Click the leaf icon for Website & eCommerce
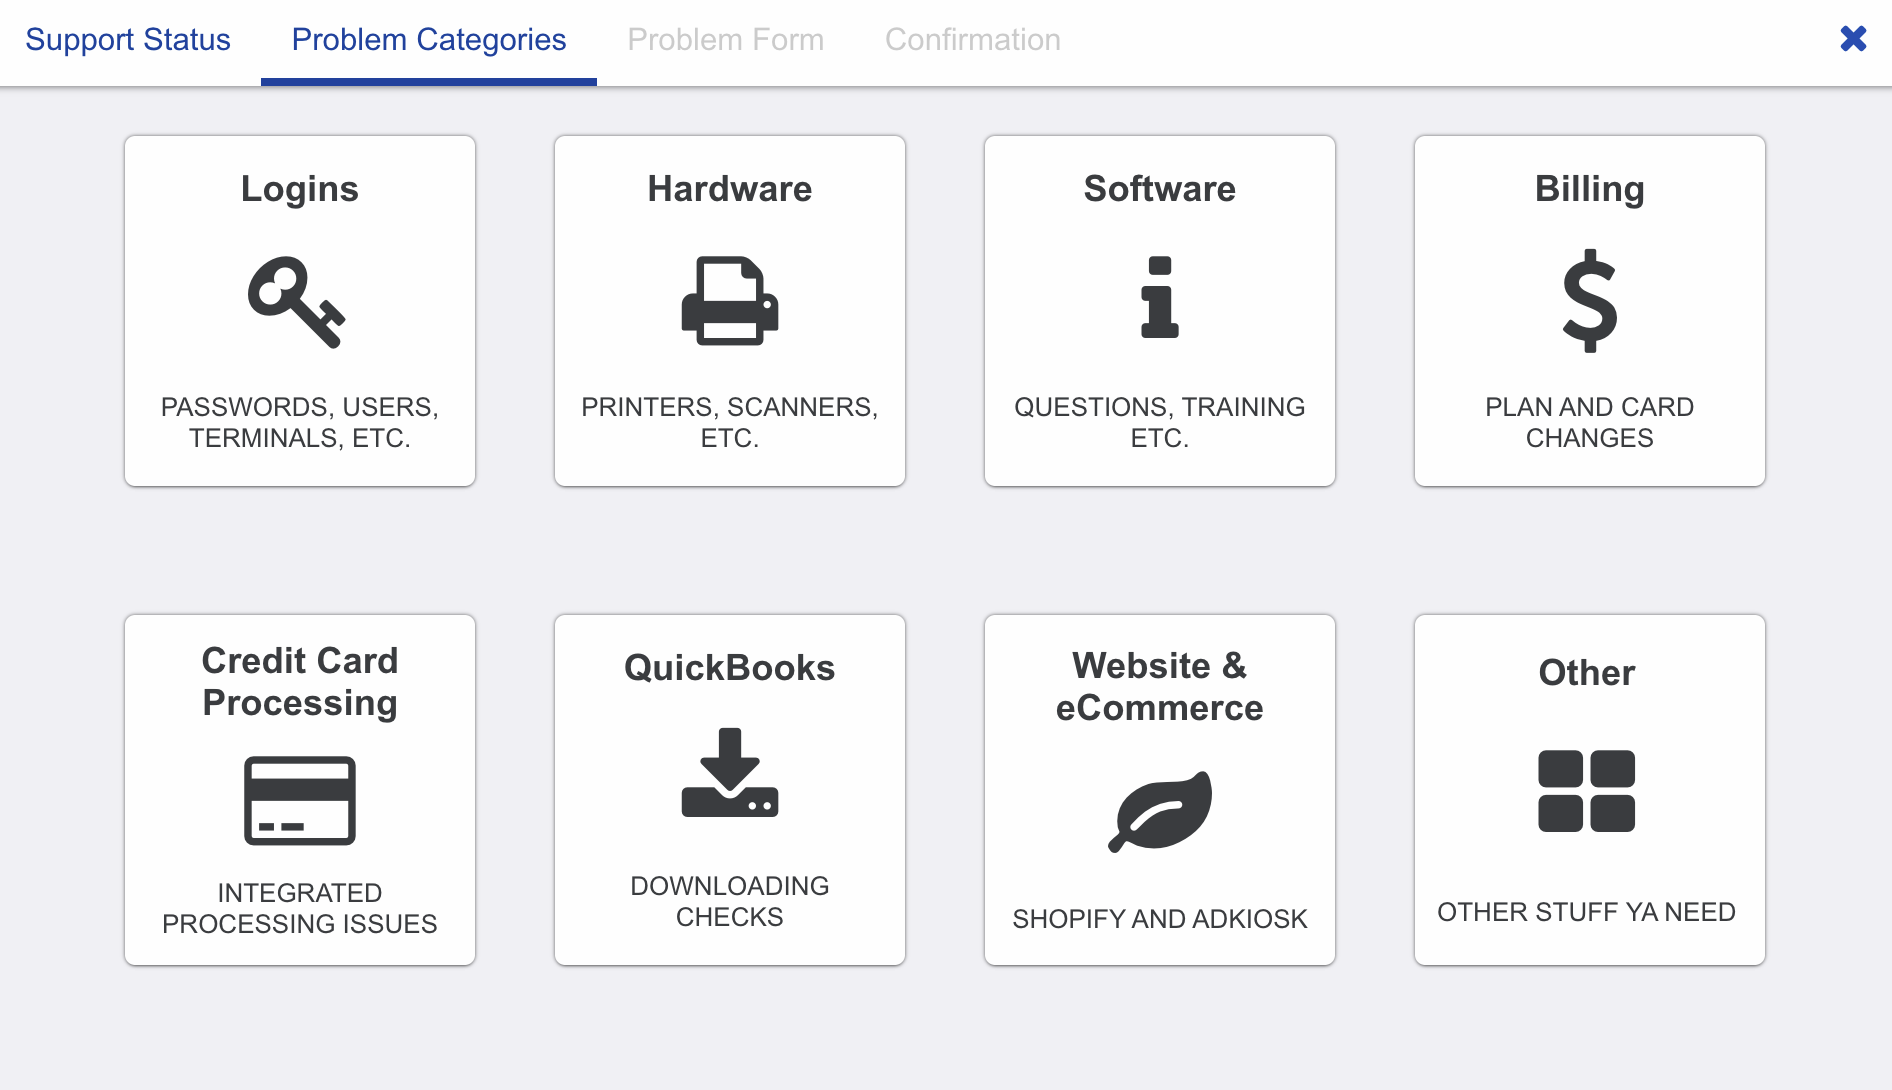 coord(1160,811)
